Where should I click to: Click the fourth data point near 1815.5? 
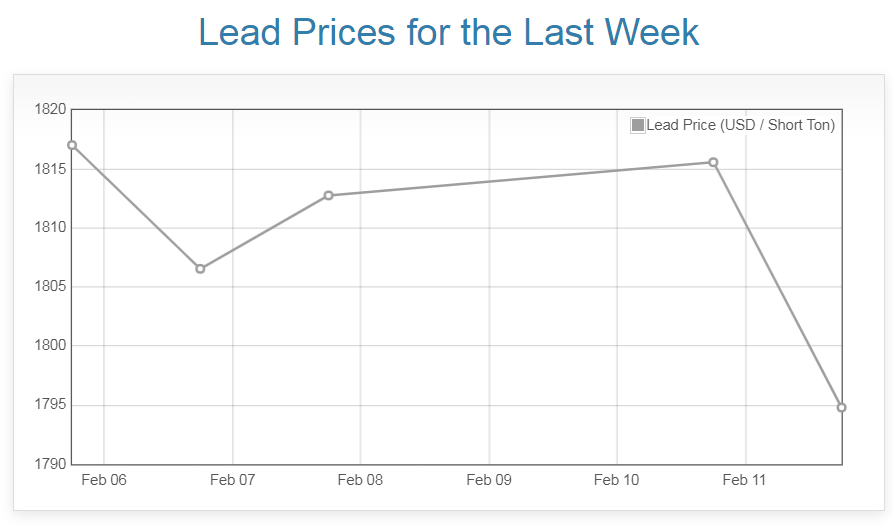713,162
